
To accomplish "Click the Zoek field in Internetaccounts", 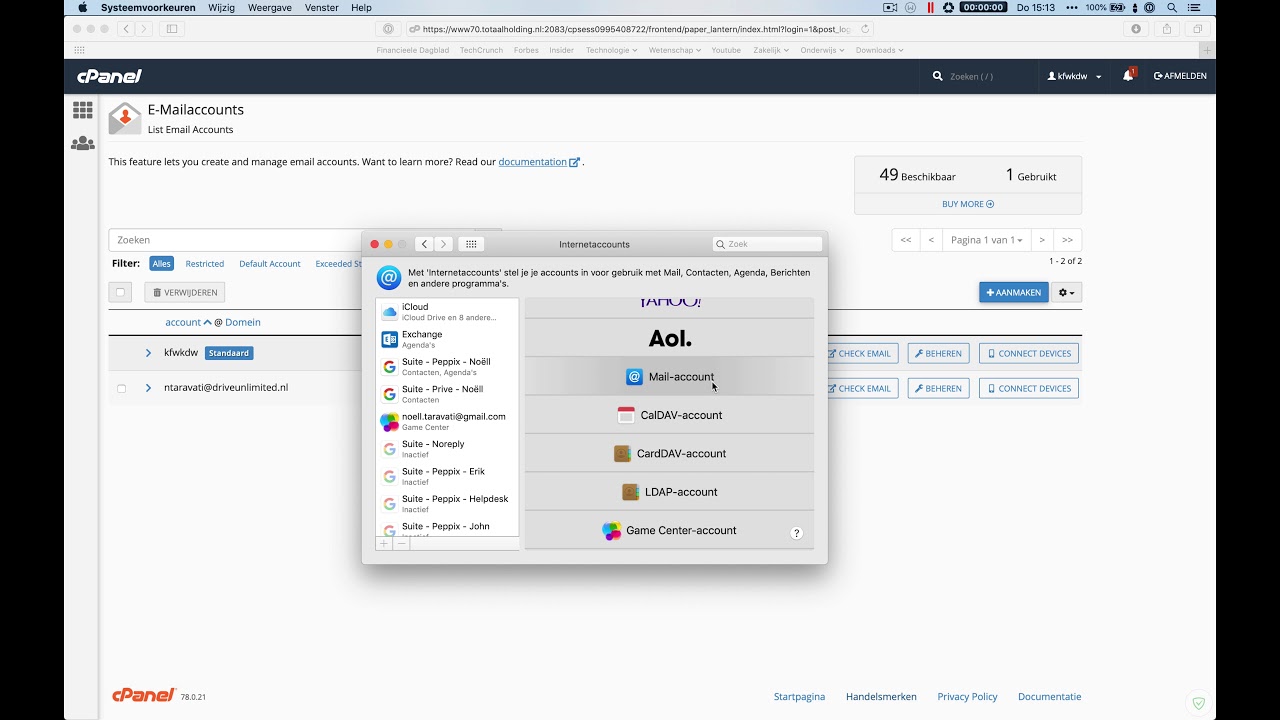I will (768, 244).
